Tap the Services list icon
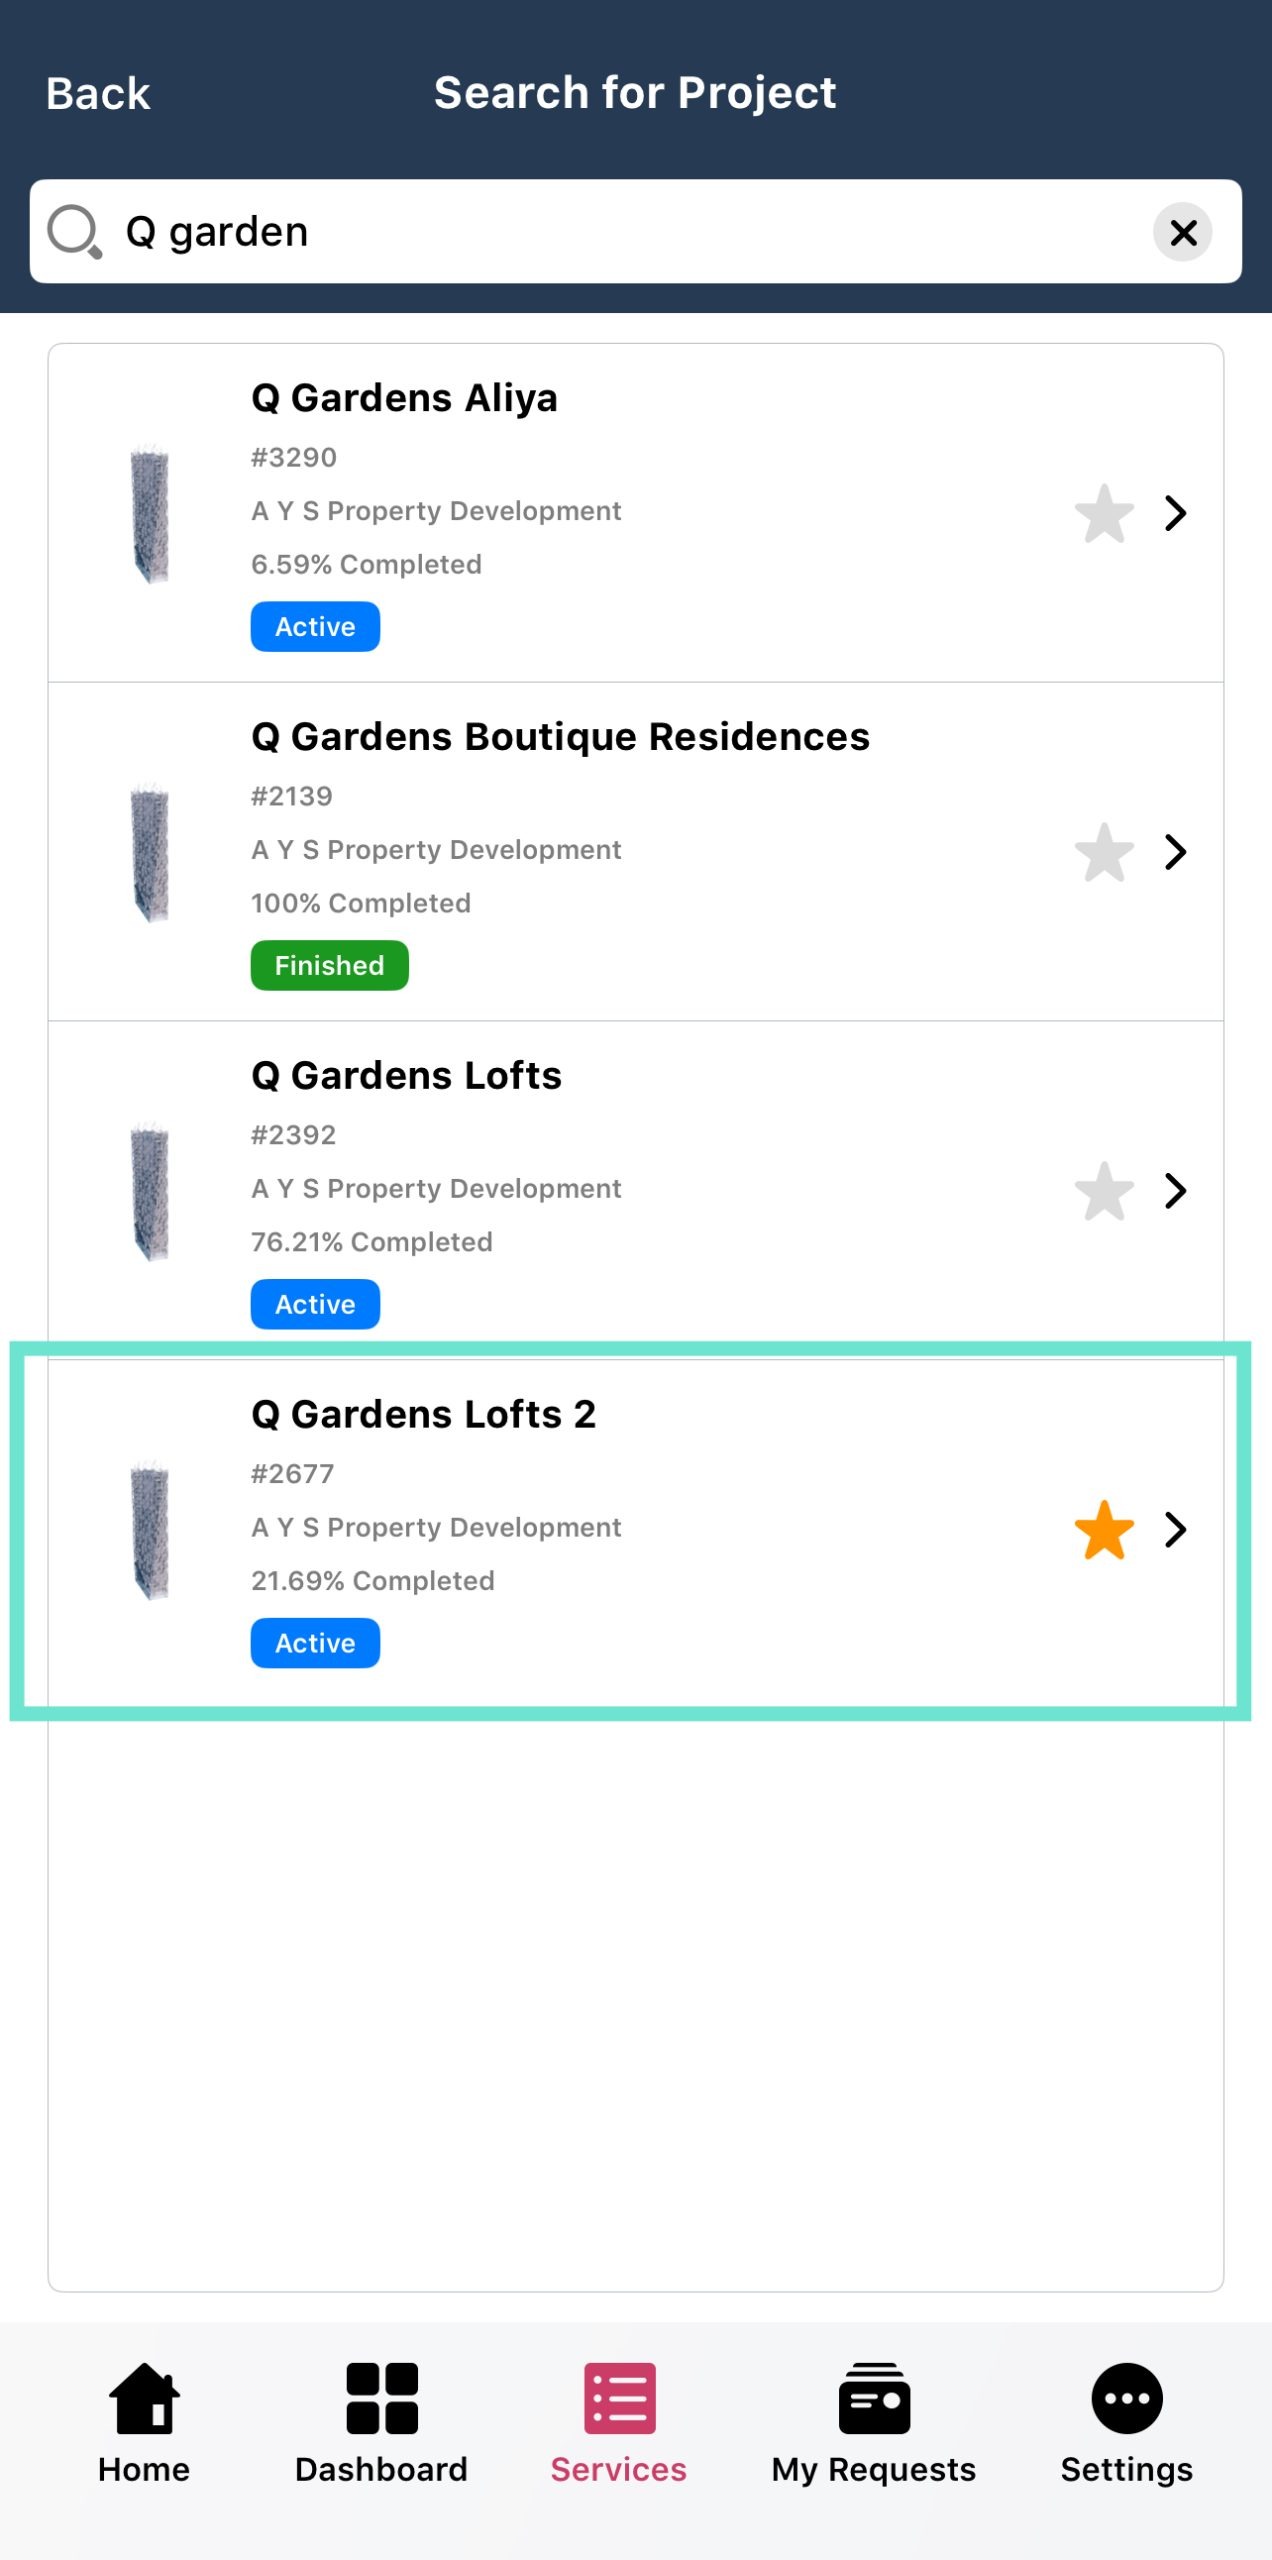The width and height of the screenshot is (1272, 2560). pyautogui.click(x=619, y=2398)
